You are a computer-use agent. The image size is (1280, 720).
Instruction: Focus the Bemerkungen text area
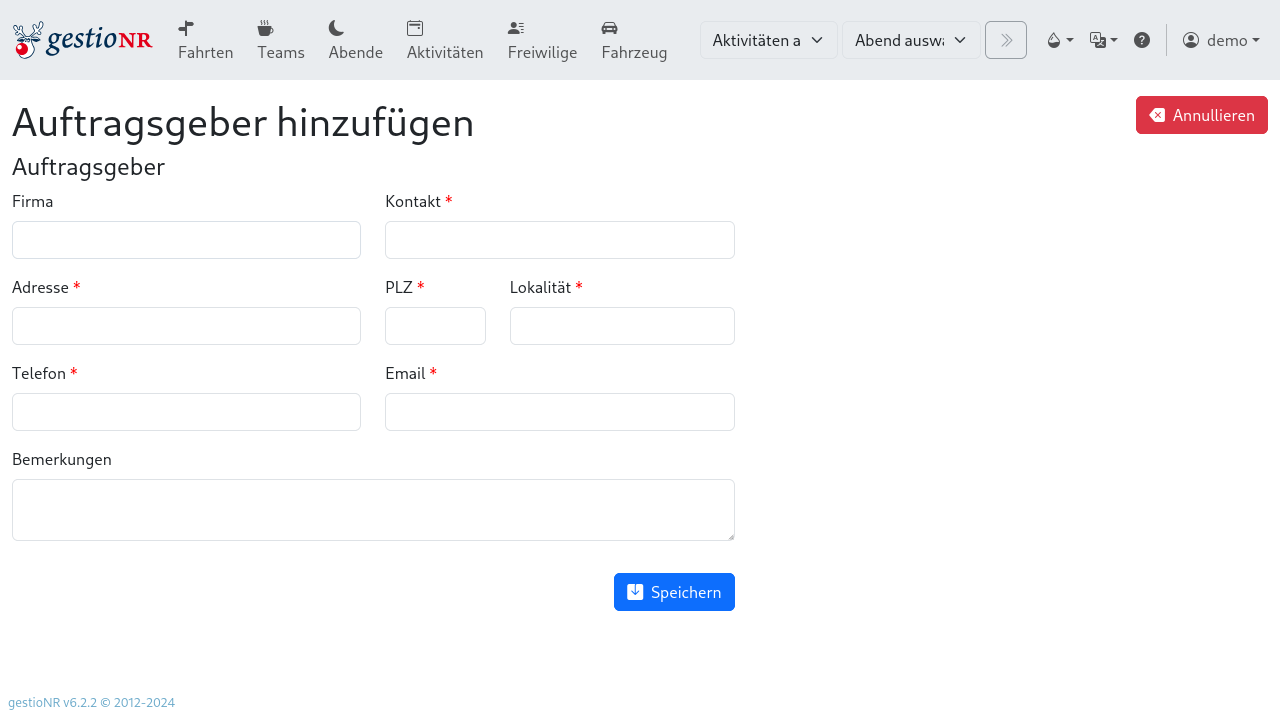[373, 509]
